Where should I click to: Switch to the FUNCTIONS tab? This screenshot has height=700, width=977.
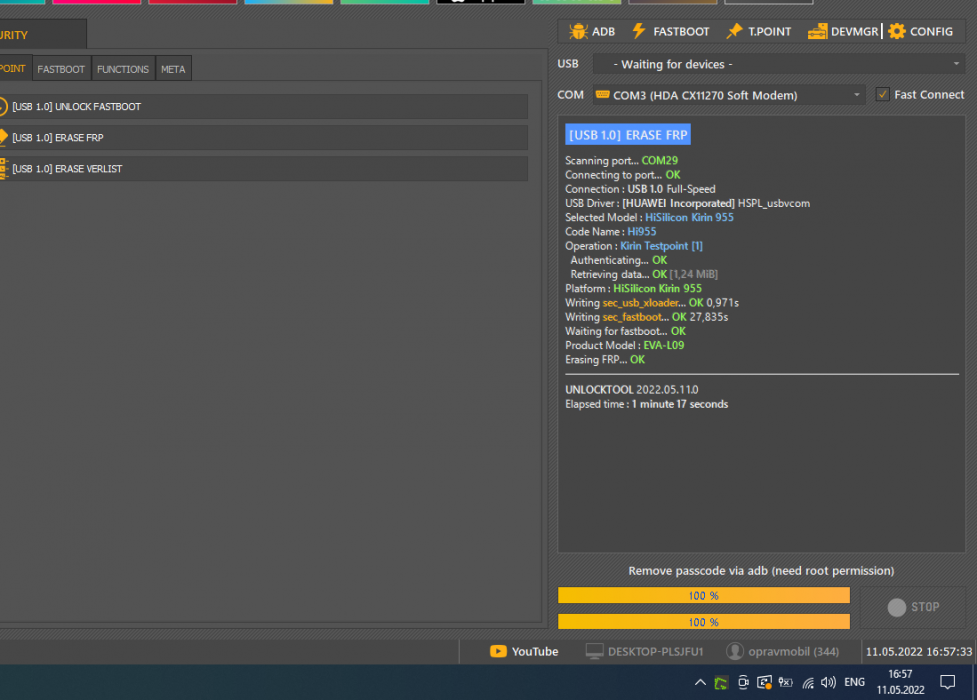click(123, 69)
